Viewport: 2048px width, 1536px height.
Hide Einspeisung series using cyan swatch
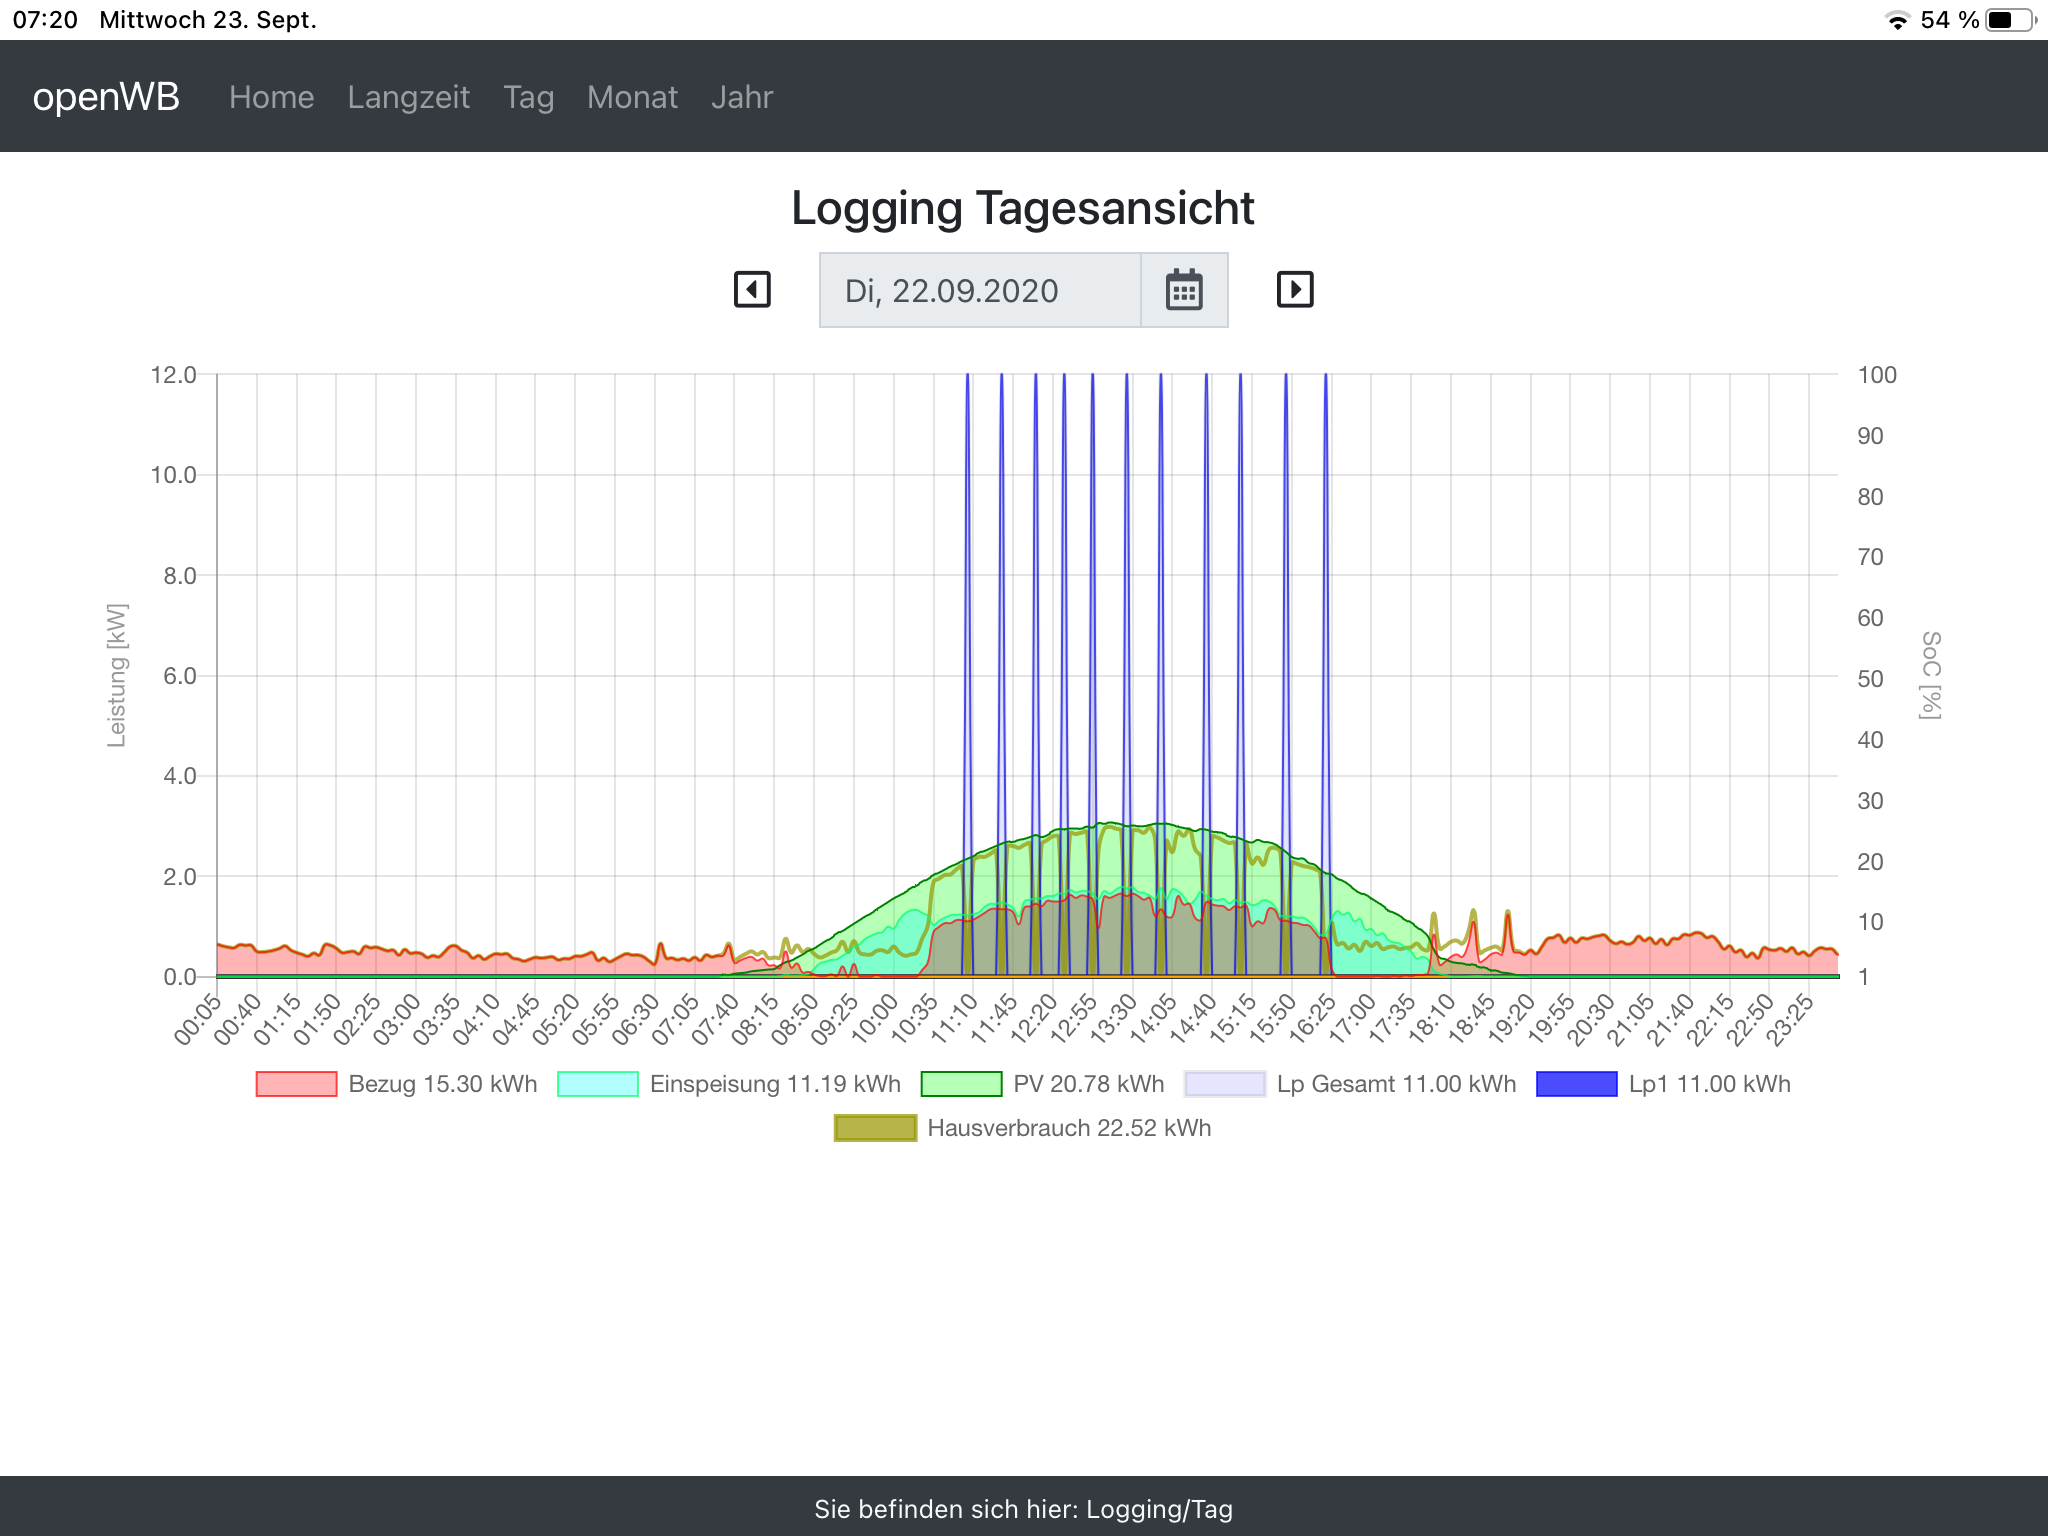pos(598,1084)
